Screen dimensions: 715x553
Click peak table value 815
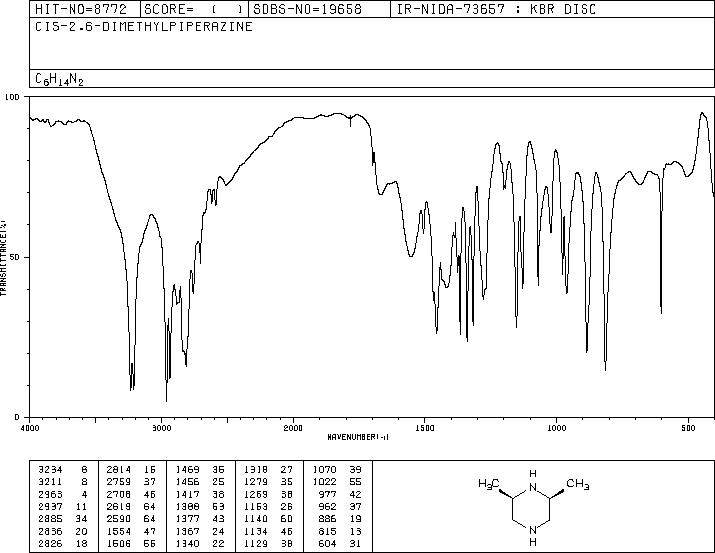tap(328, 532)
